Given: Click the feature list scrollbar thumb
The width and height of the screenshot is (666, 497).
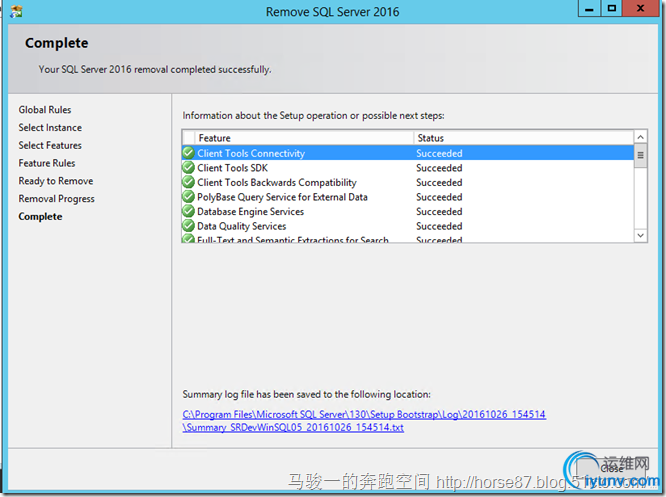Looking at the screenshot, I should (641, 155).
